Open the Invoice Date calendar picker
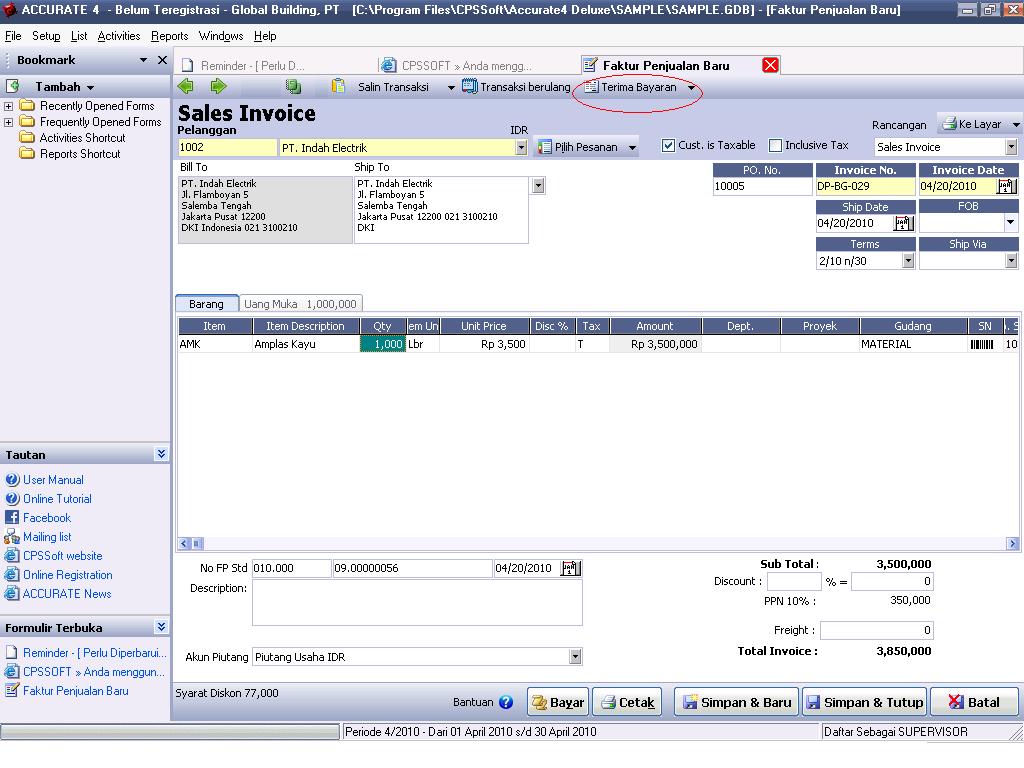Screen dimensions: 1024x768 pos(1008,187)
